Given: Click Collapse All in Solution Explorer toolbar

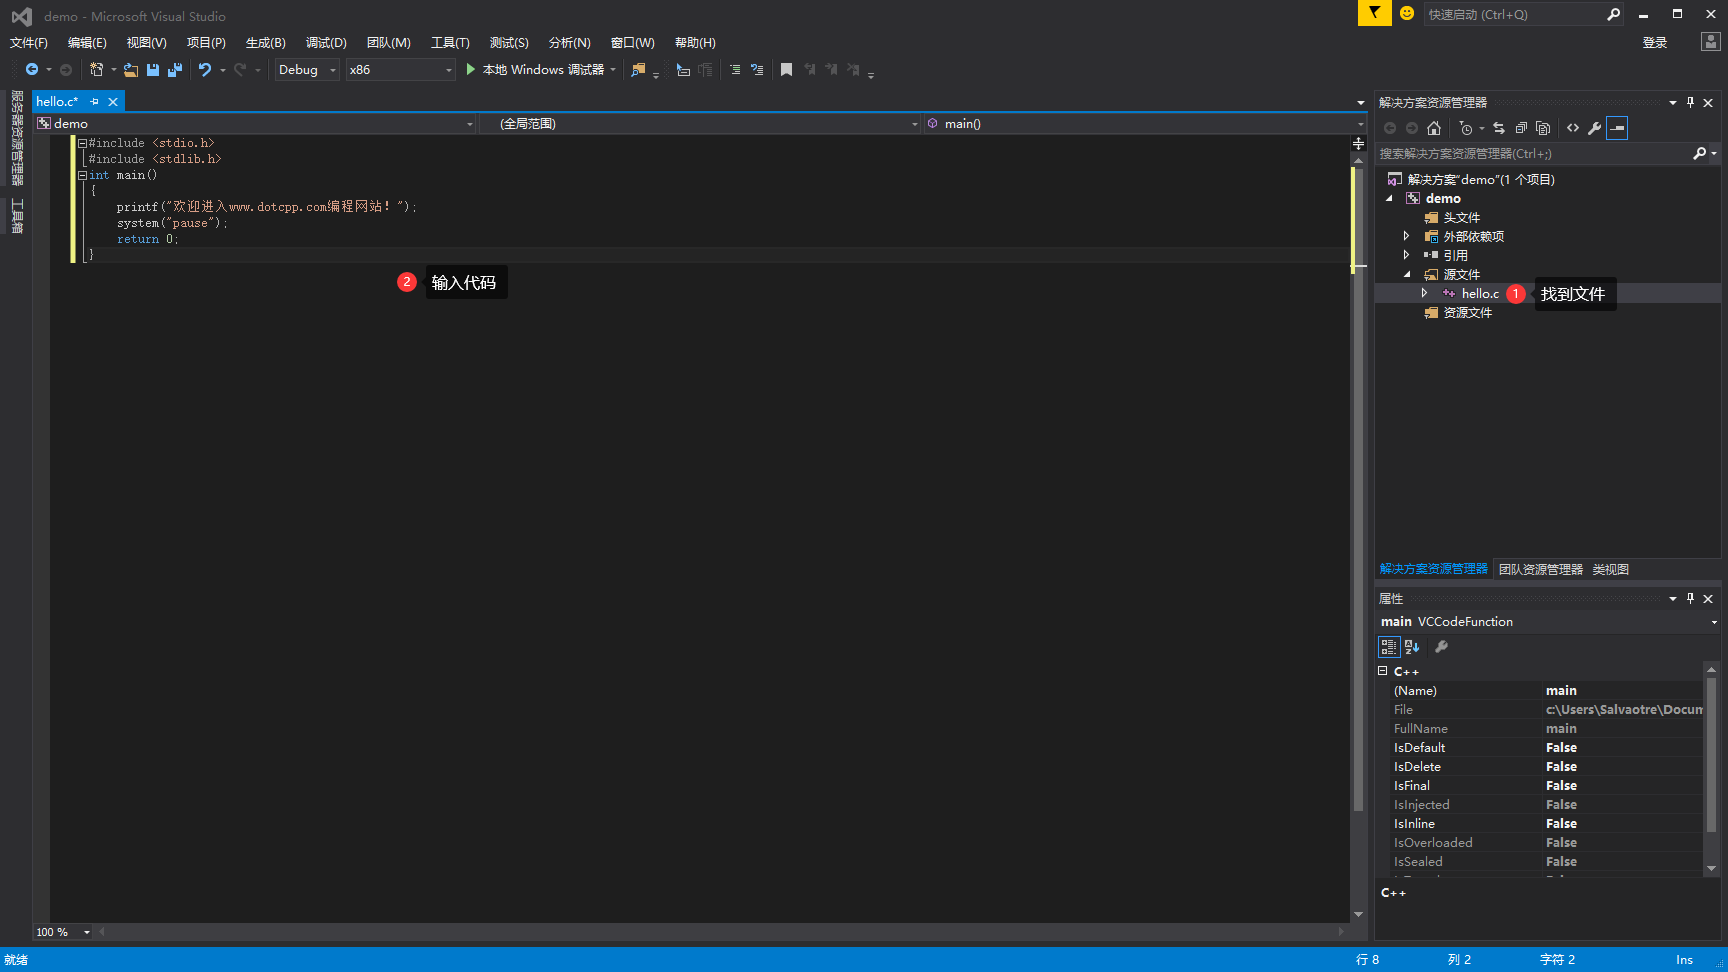Looking at the screenshot, I should (x=1521, y=128).
